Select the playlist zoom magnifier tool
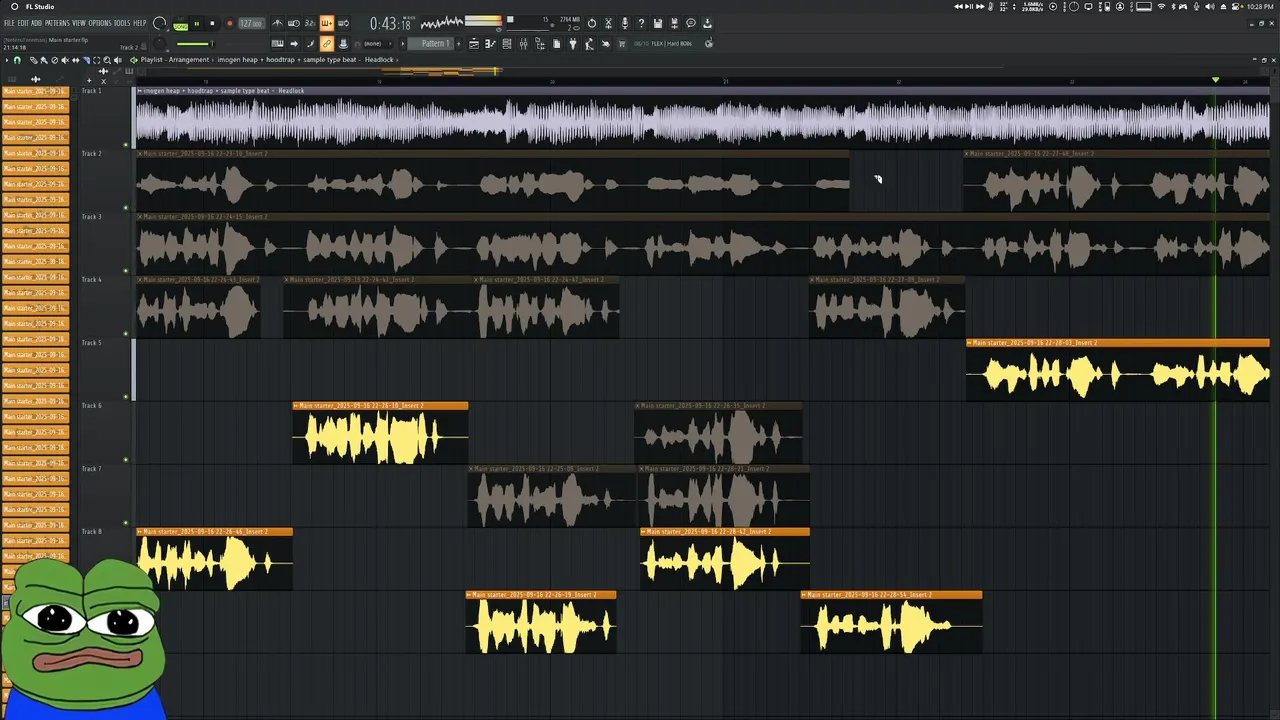 107,60
